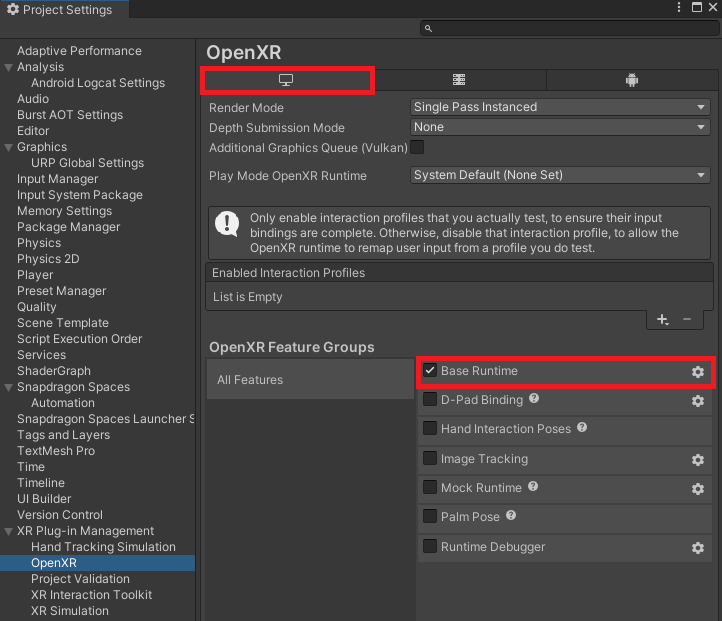Open Mock Runtime settings gear
Image resolution: width=722 pixels, height=621 pixels.
(698, 489)
